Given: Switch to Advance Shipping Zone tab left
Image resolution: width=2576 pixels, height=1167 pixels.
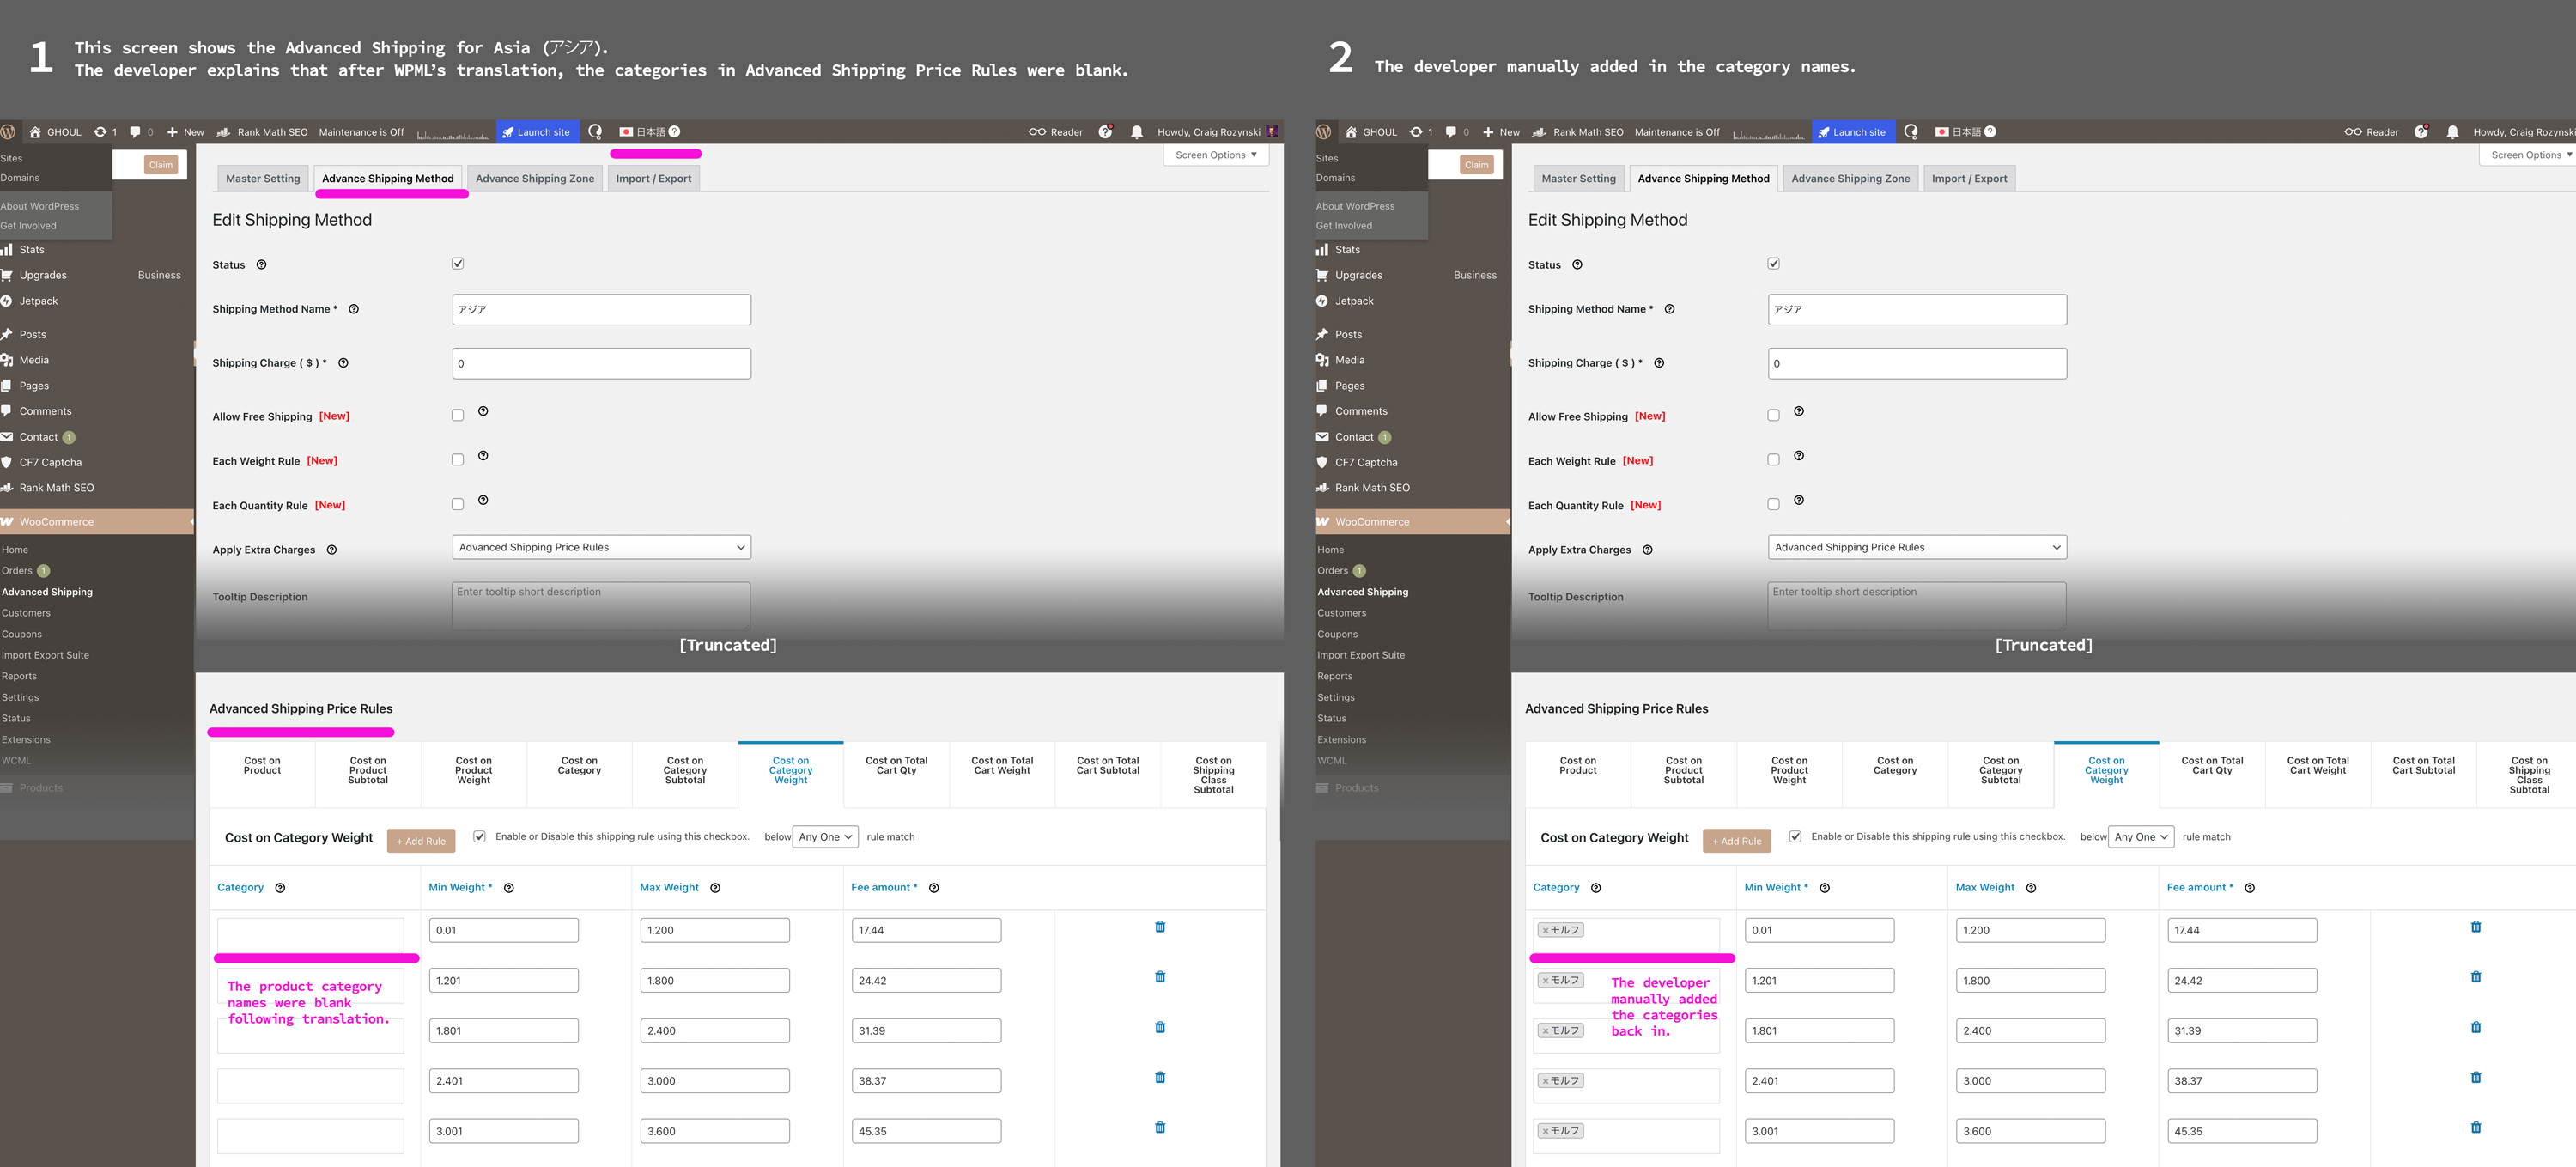Looking at the screenshot, I should pos(534,179).
